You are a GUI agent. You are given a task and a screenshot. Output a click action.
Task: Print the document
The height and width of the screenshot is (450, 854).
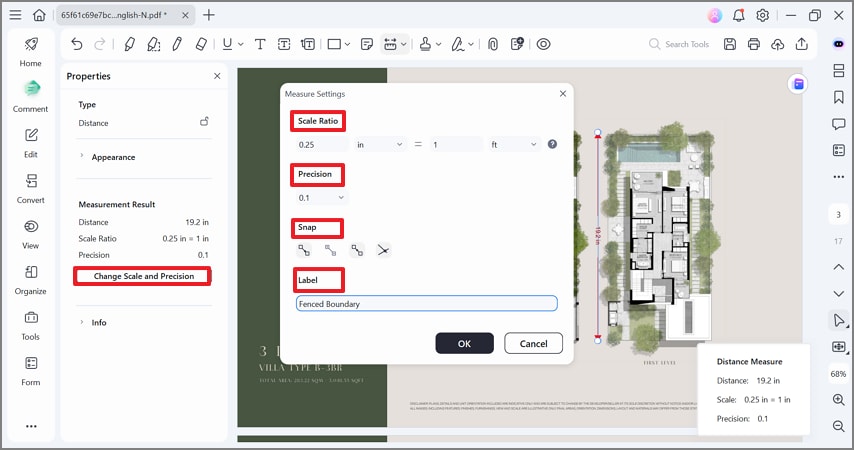pos(754,44)
